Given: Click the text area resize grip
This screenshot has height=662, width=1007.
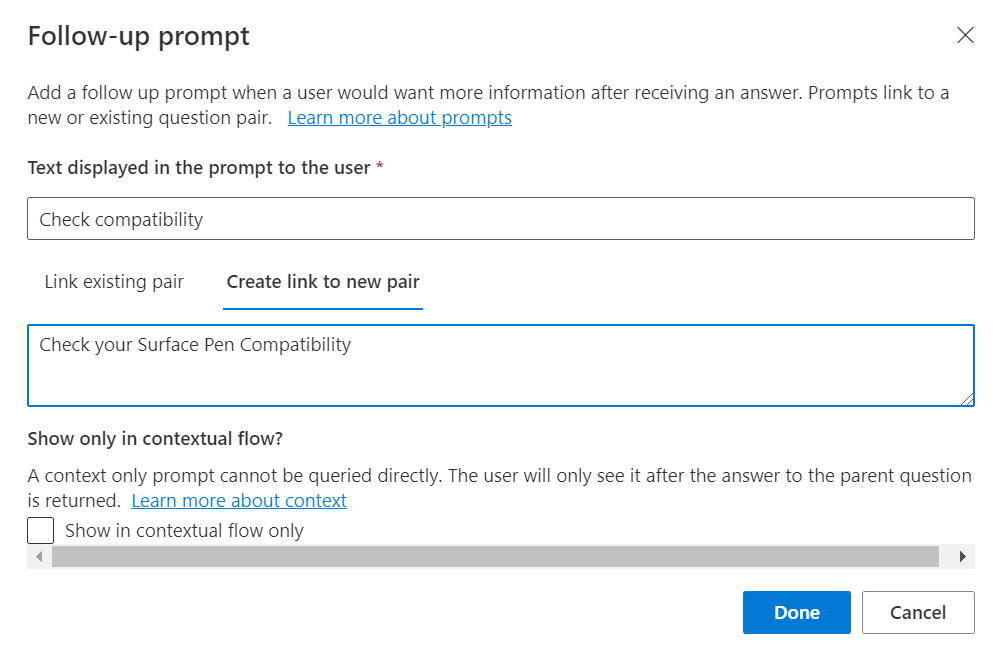Looking at the screenshot, I should 967,399.
